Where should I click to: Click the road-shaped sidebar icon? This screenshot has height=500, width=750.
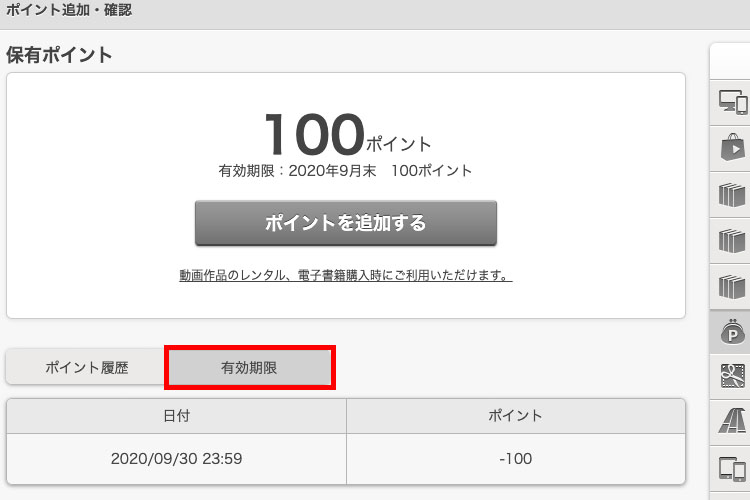[x=733, y=422]
